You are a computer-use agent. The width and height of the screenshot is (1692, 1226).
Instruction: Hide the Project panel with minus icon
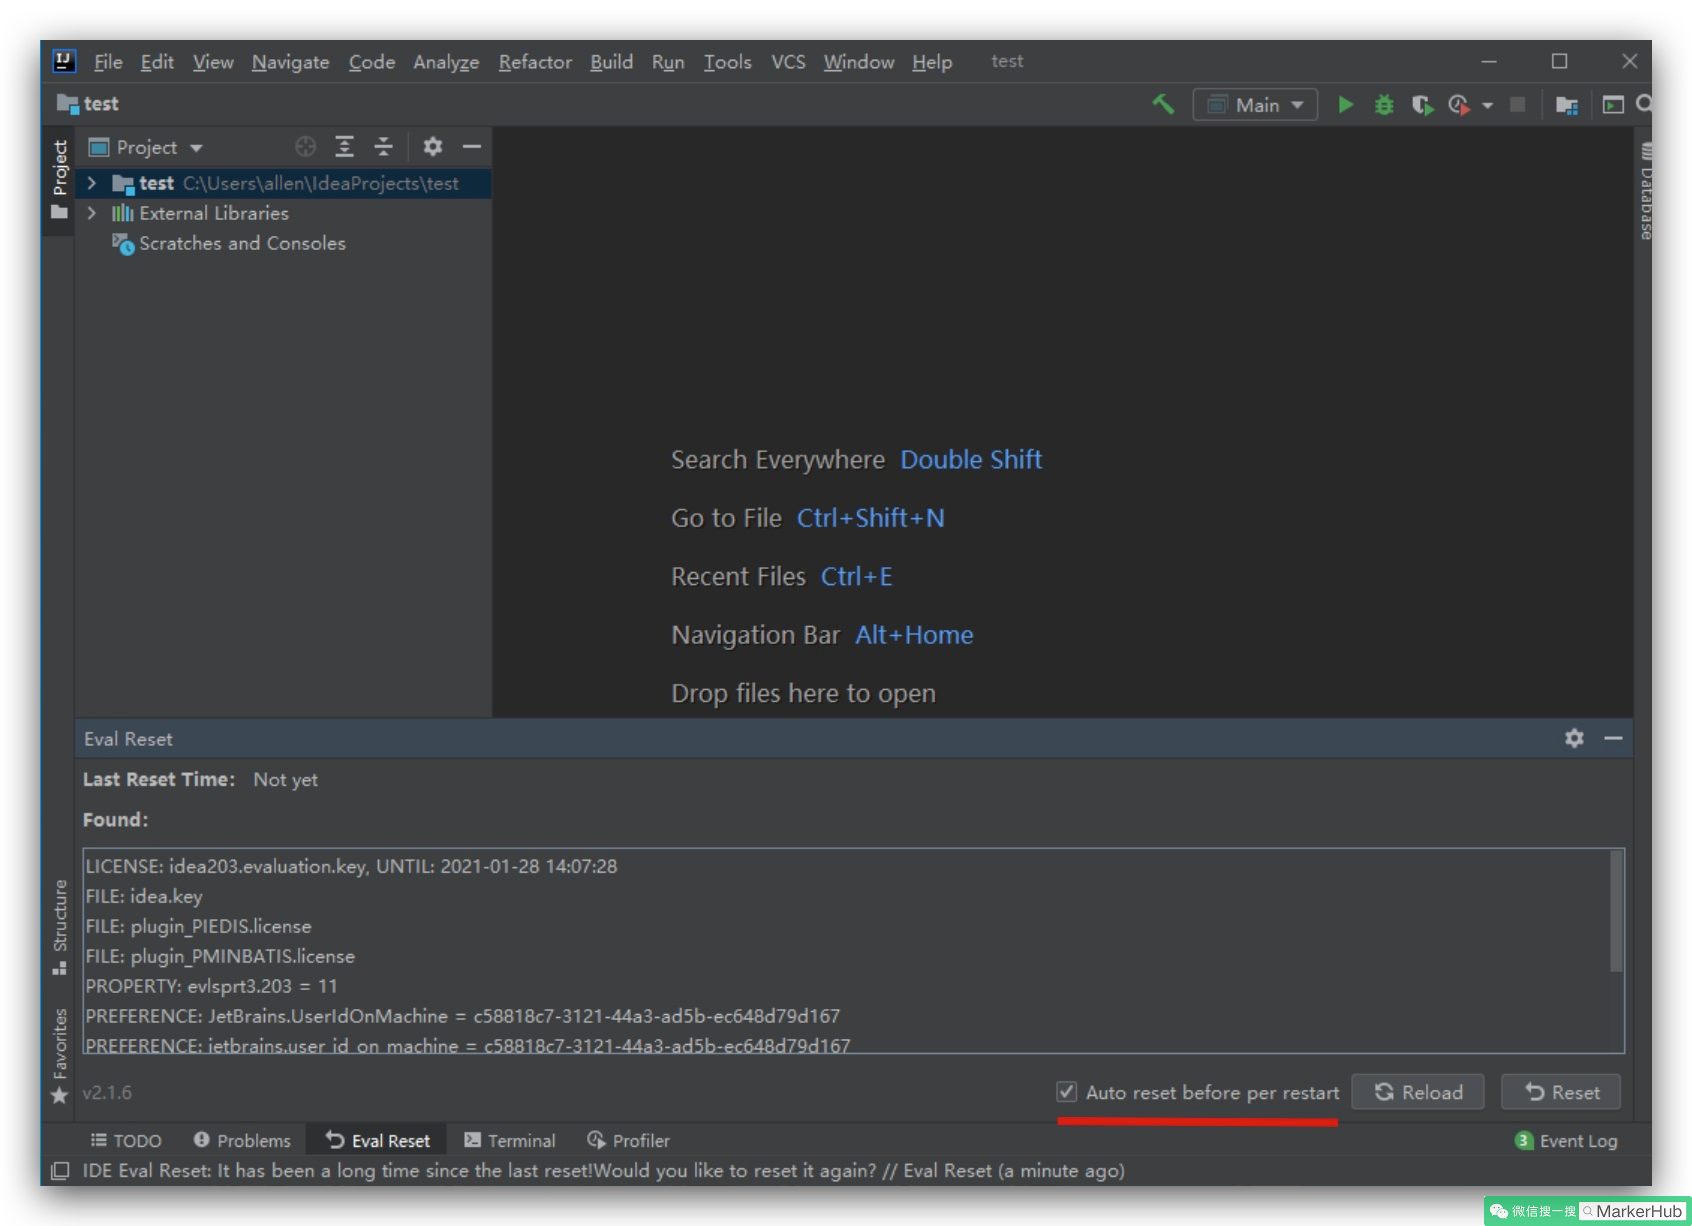pyautogui.click(x=472, y=147)
